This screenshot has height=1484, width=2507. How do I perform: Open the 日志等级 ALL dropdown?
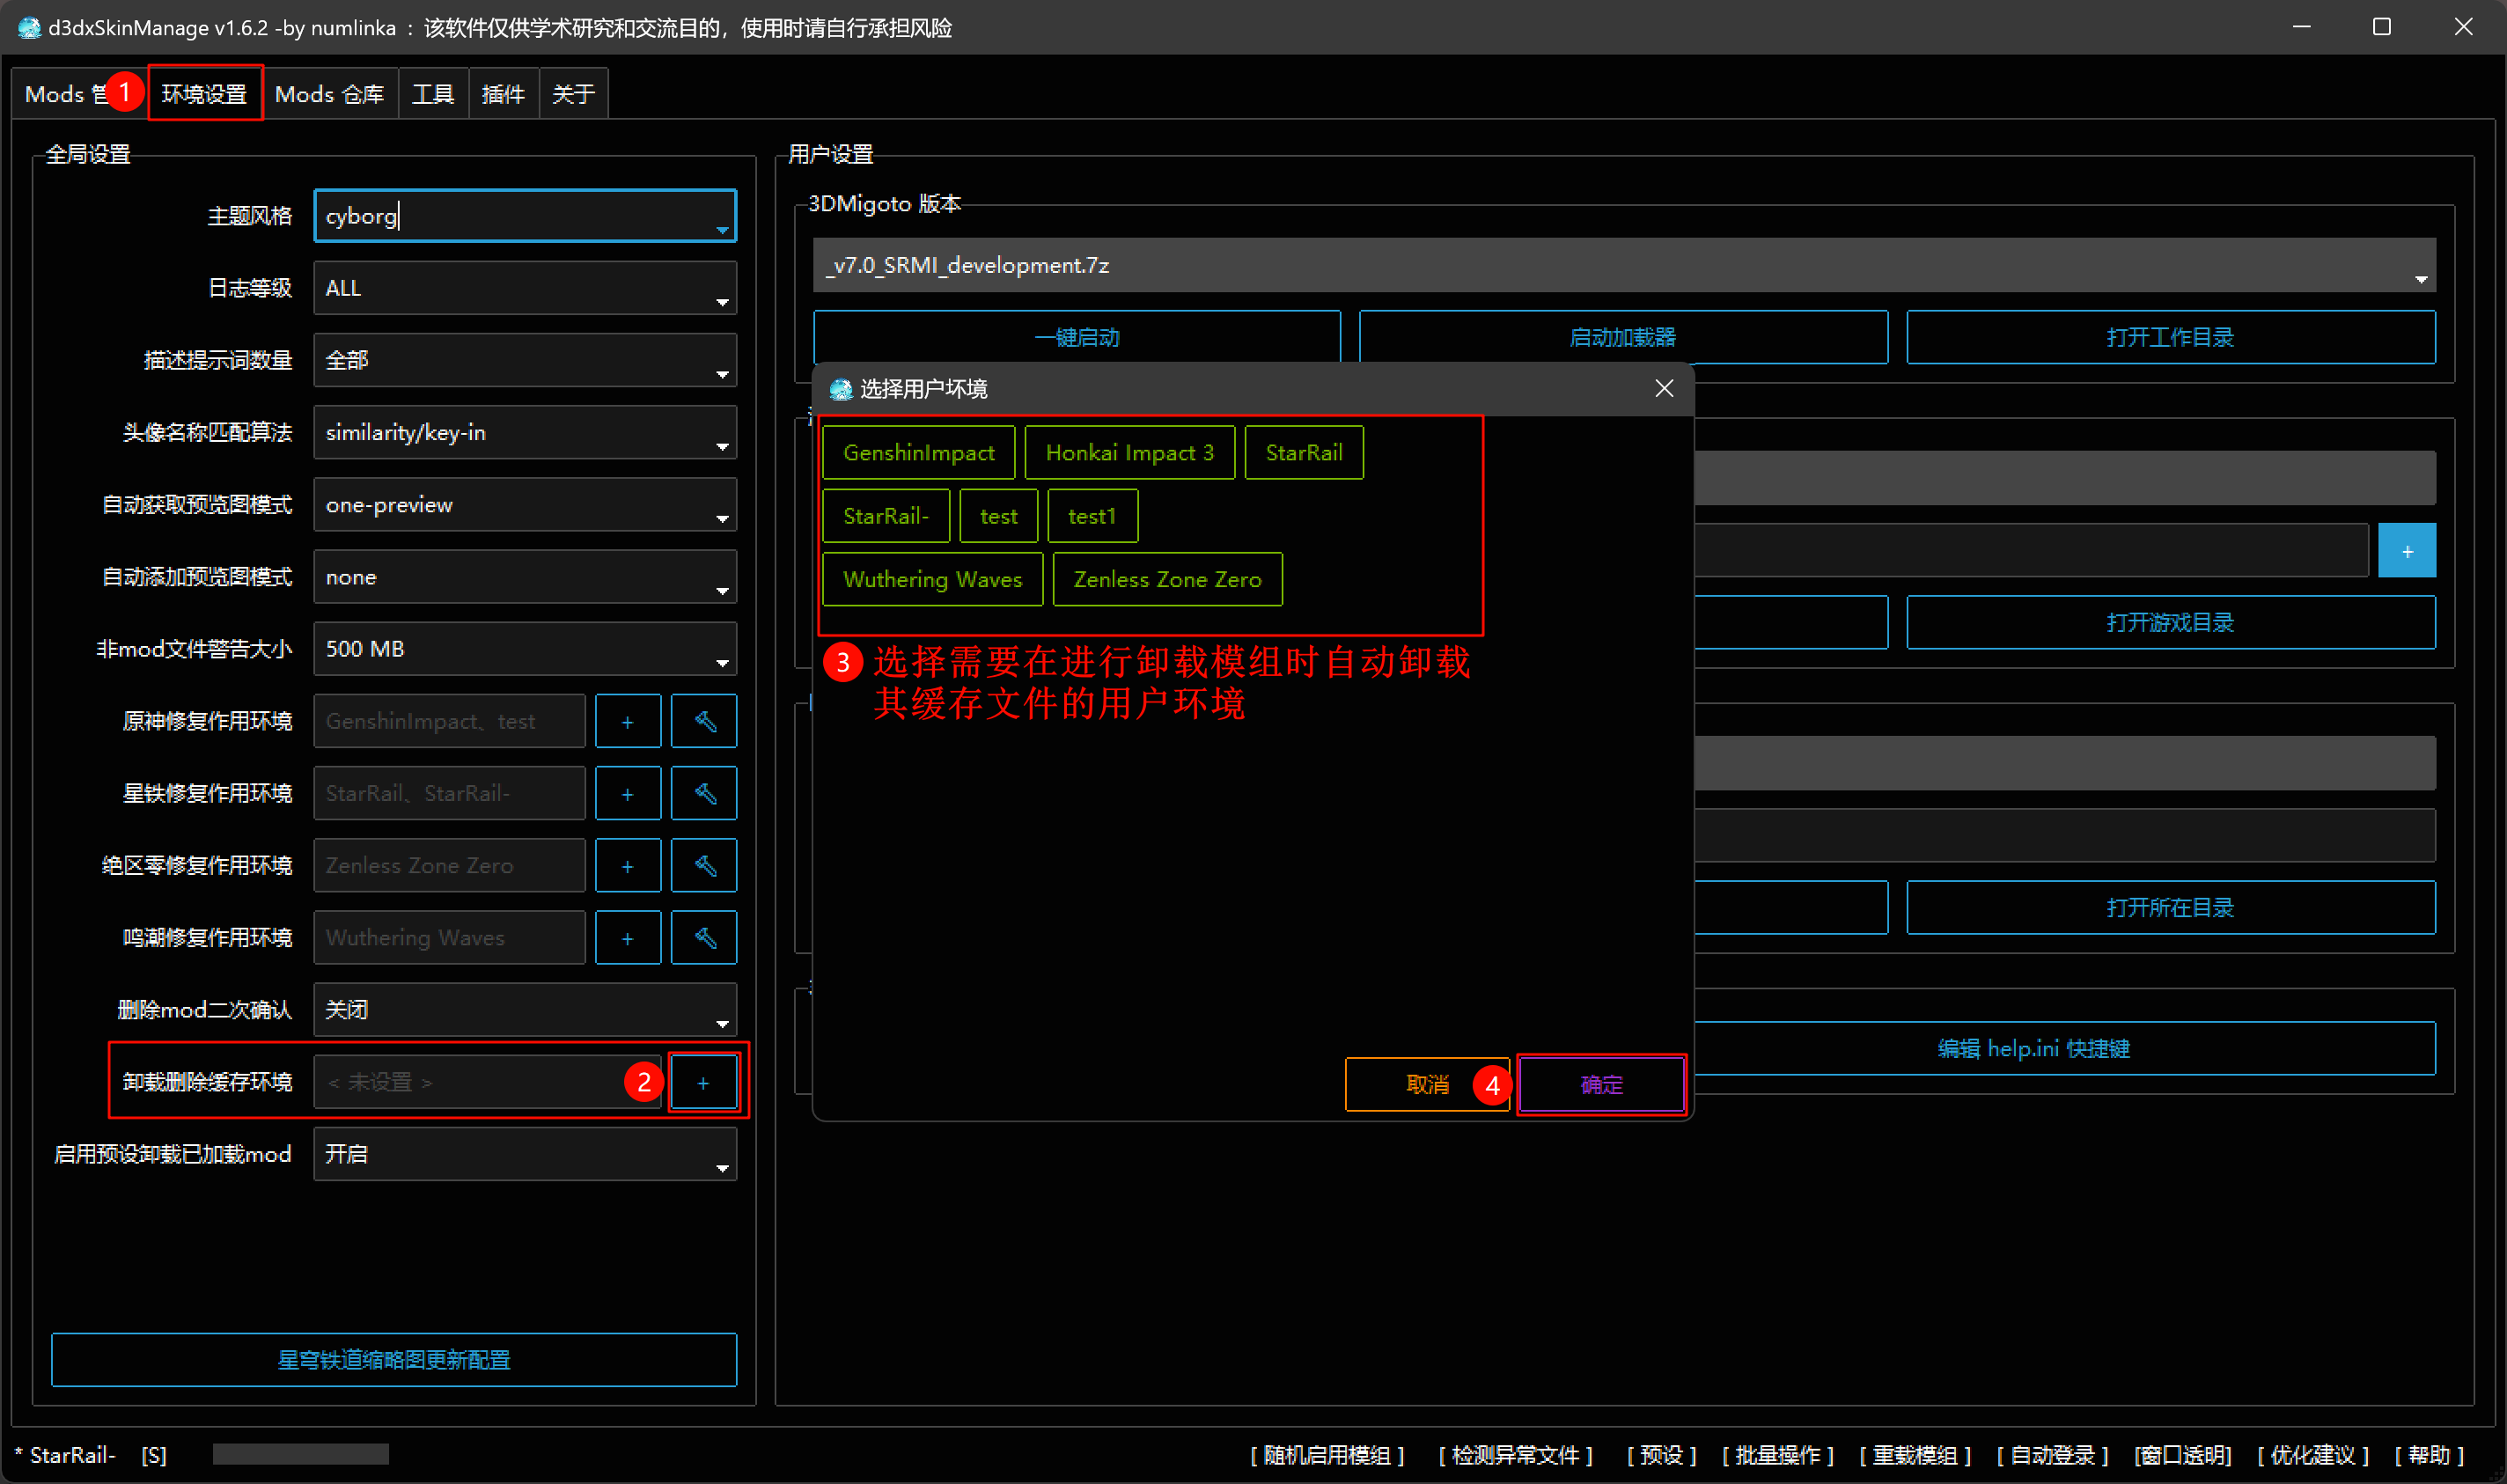pos(525,288)
